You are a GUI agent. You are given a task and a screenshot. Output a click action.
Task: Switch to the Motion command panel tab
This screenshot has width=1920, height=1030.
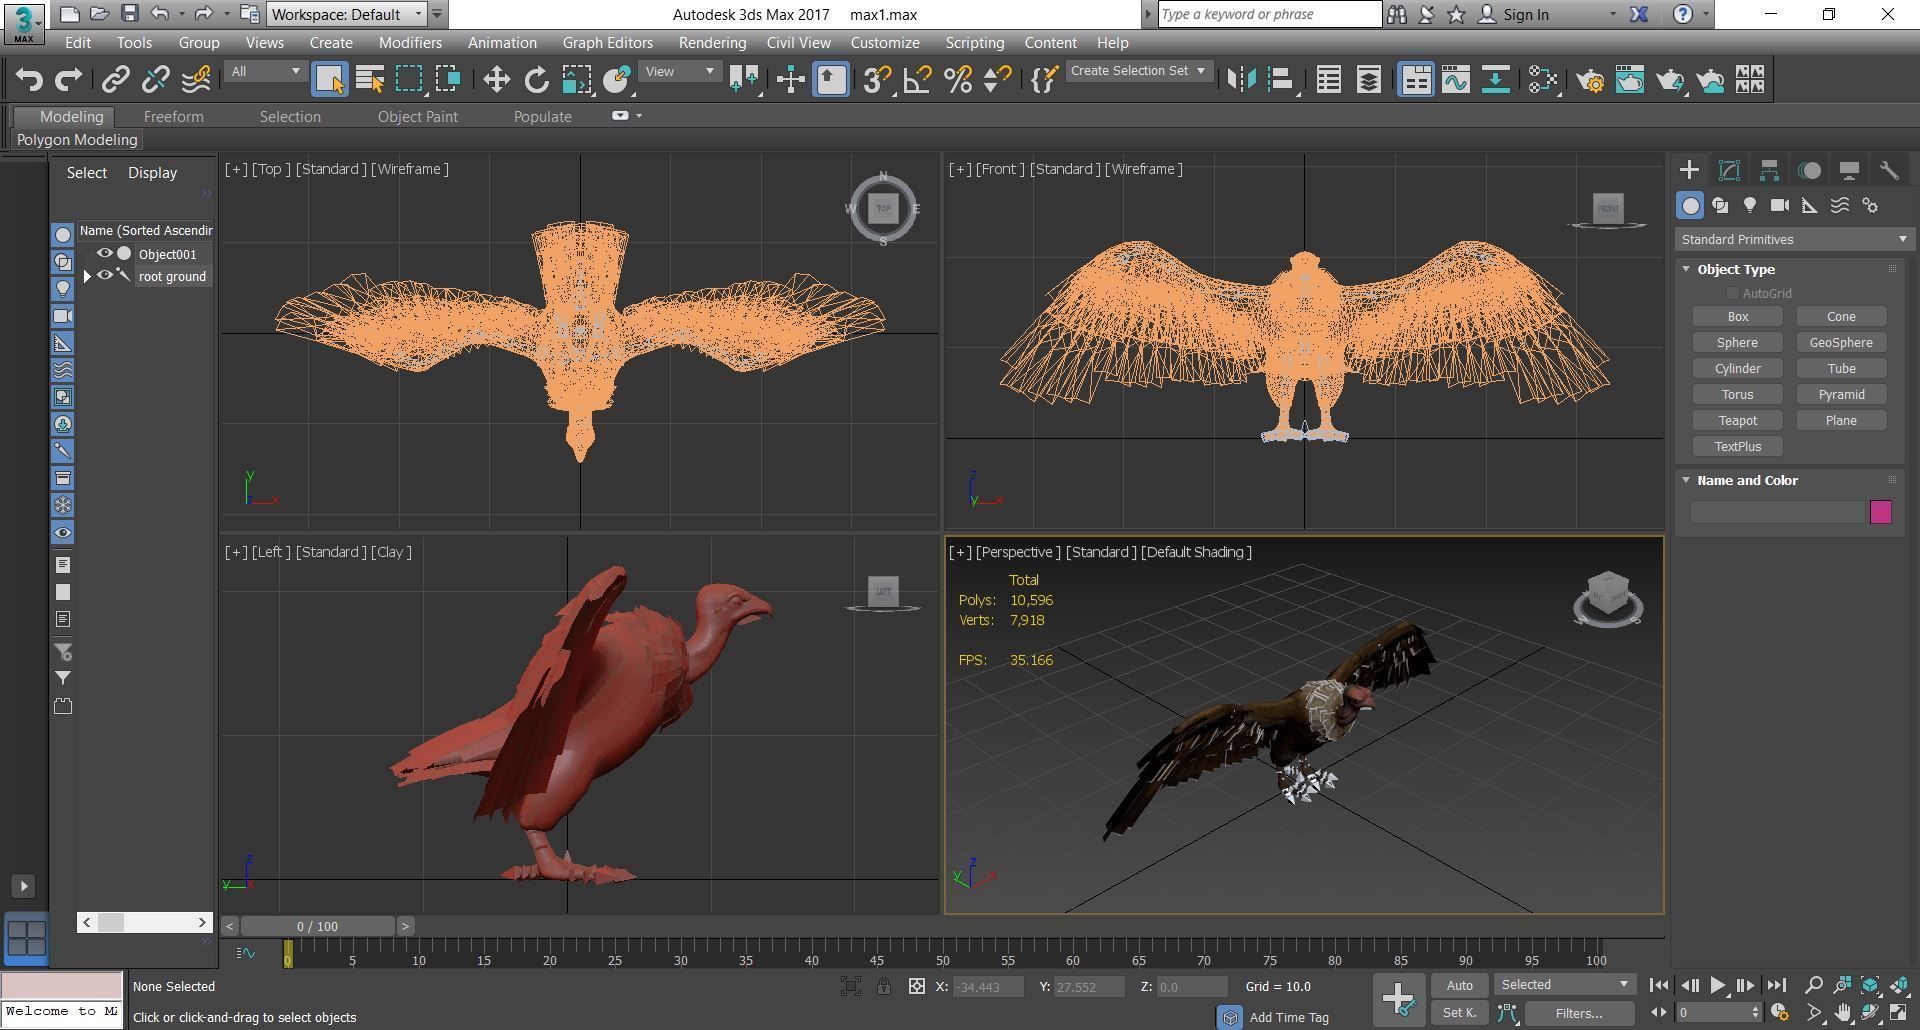[1809, 170]
